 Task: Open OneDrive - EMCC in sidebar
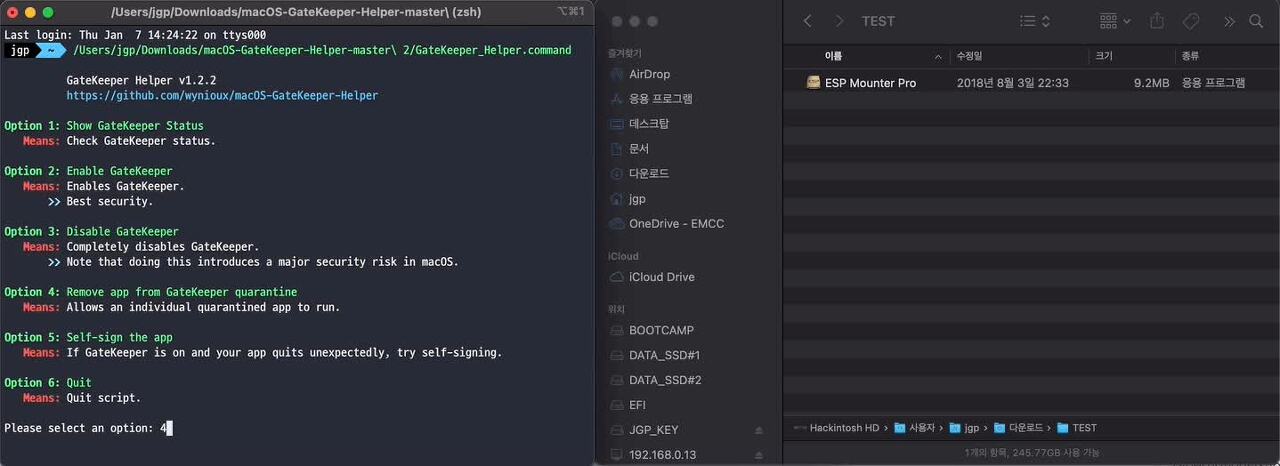pos(676,224)
